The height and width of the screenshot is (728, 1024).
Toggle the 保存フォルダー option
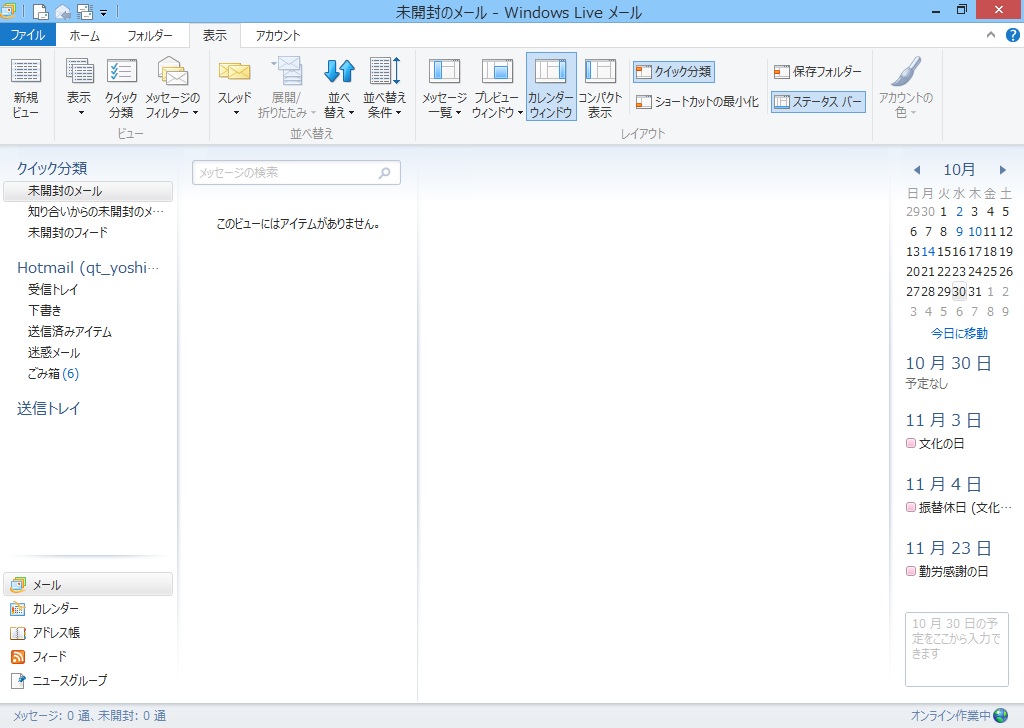817,72
